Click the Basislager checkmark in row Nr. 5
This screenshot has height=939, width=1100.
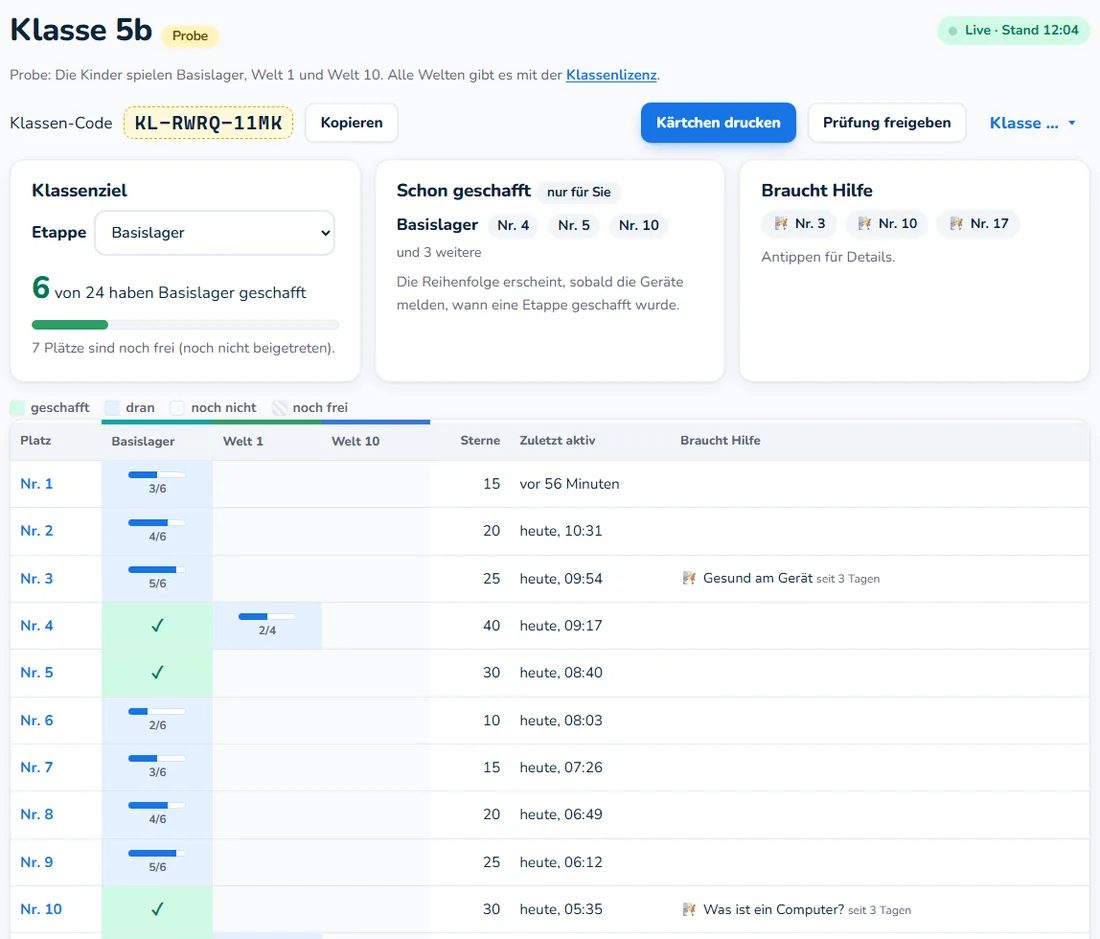[157, 673]
